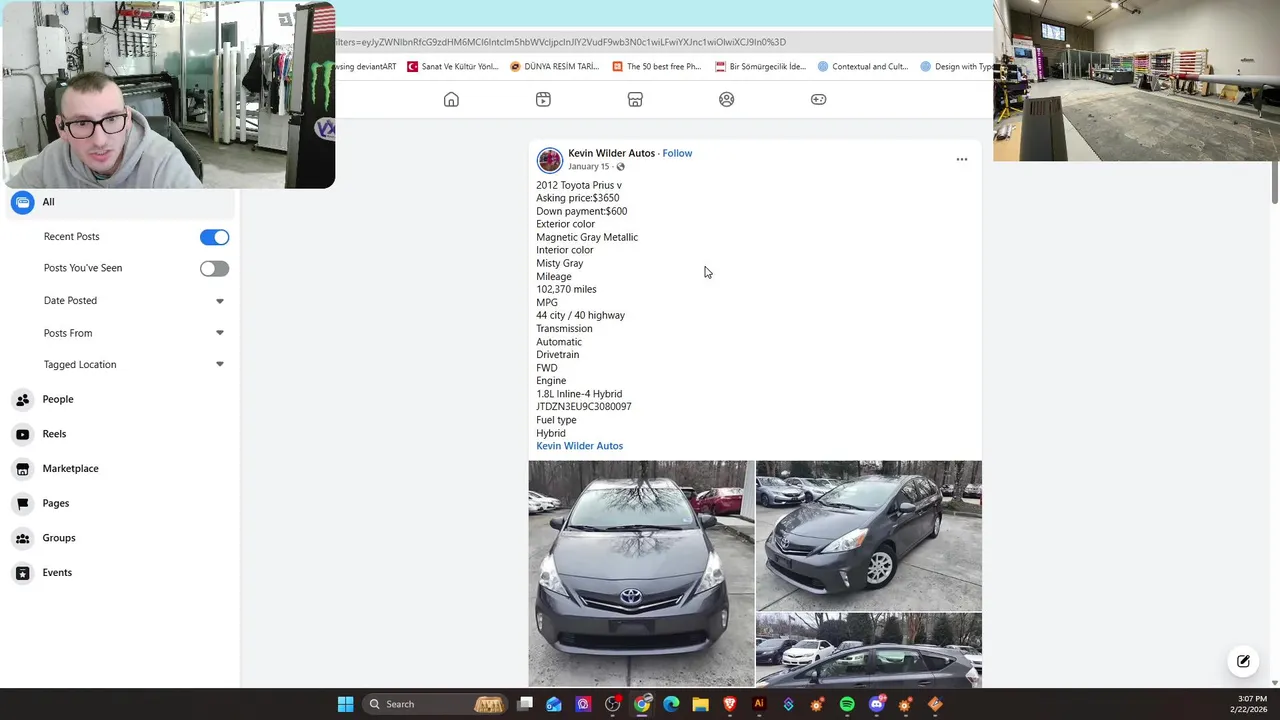Select the Pages search filter
Viewport: 1280px width, 720px height.
click(x=120, y=503)
